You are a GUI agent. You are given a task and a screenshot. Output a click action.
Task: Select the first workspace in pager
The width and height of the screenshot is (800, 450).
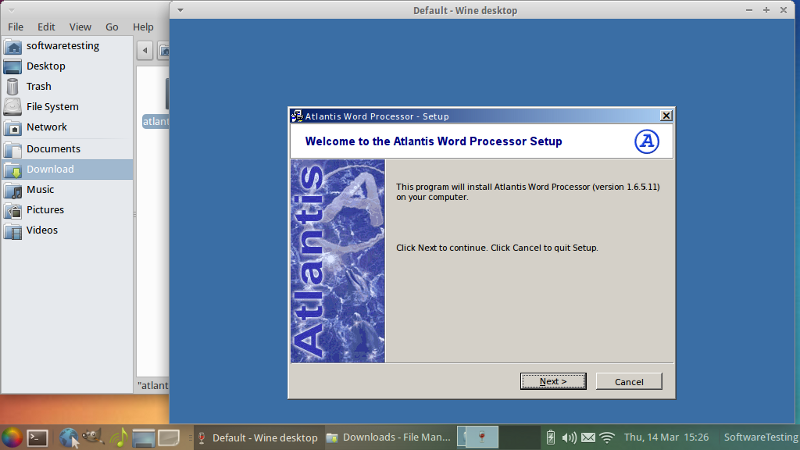pyautogui.click(x=478, y=437)
